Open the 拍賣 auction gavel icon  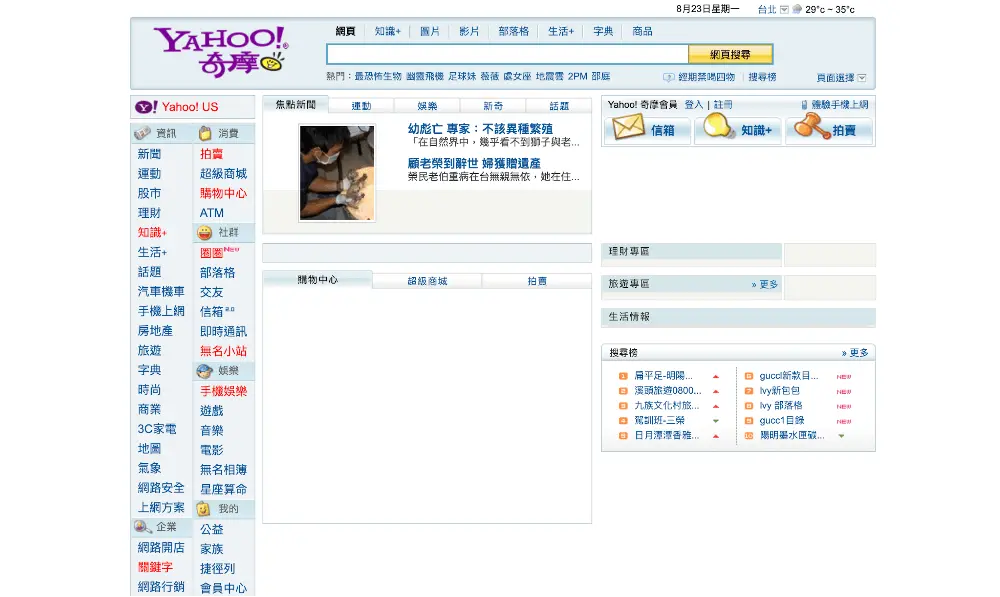tap(812, 126)
